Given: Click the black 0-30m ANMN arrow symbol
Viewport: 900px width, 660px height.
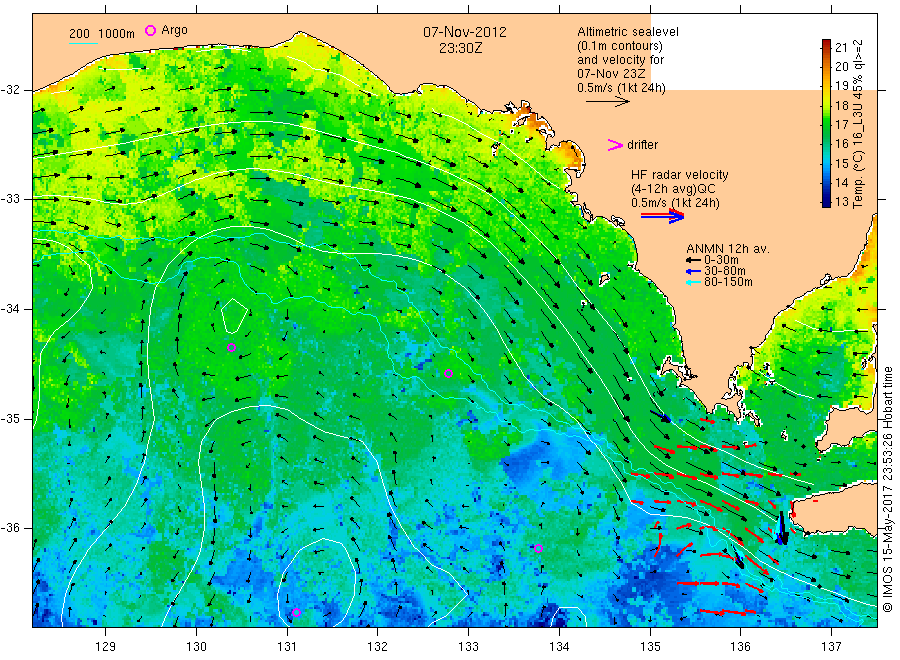Looking at the screenshot, I should point(693,260).
